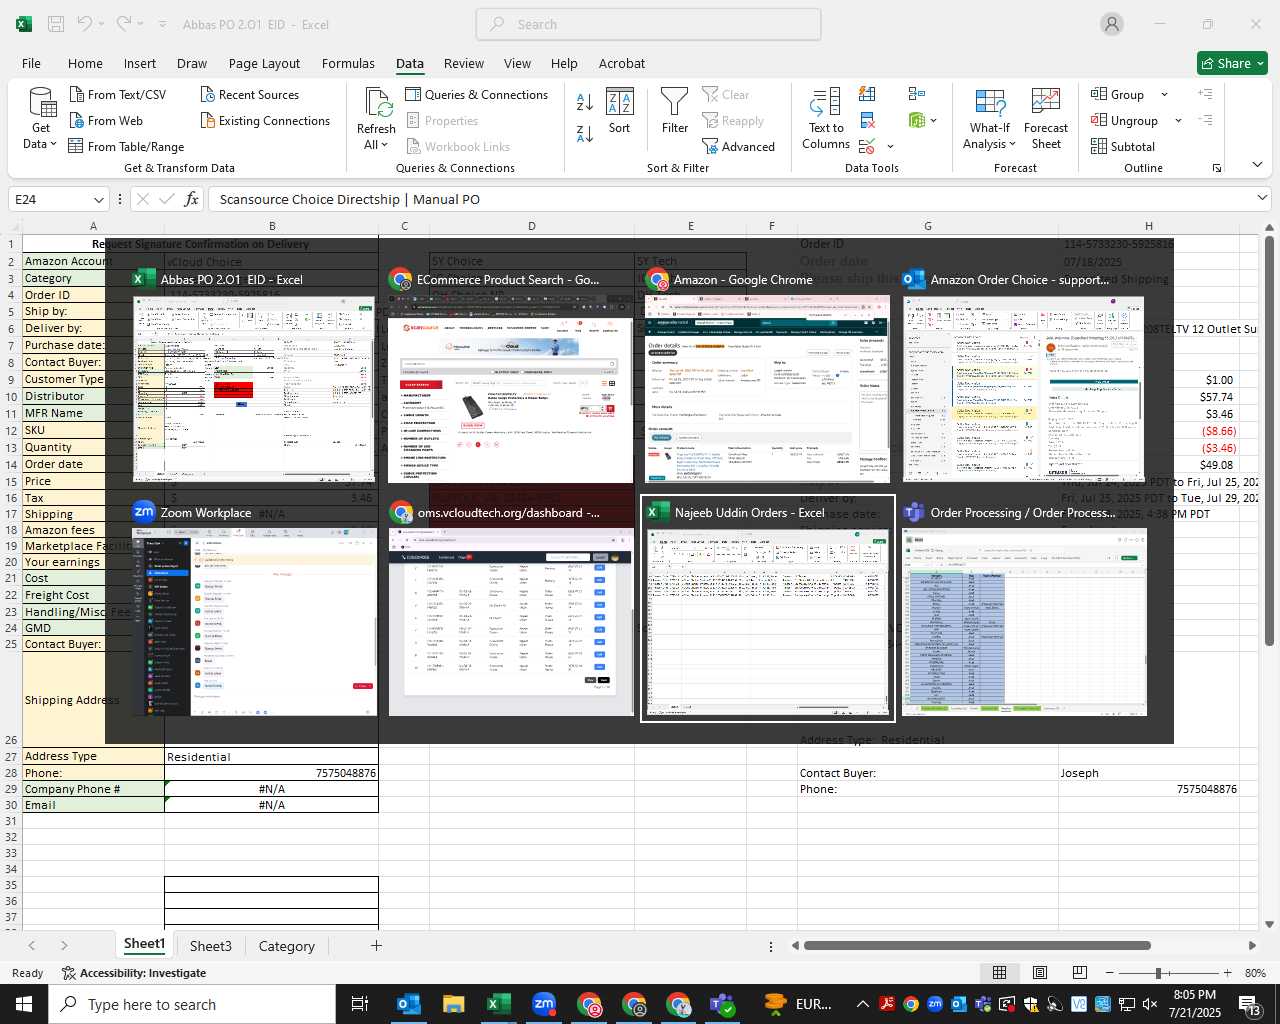Switch to Amazon Google Chrome window thumbnail
The width and height of the screenshot is (1280, 1024).
coord(767,375)
